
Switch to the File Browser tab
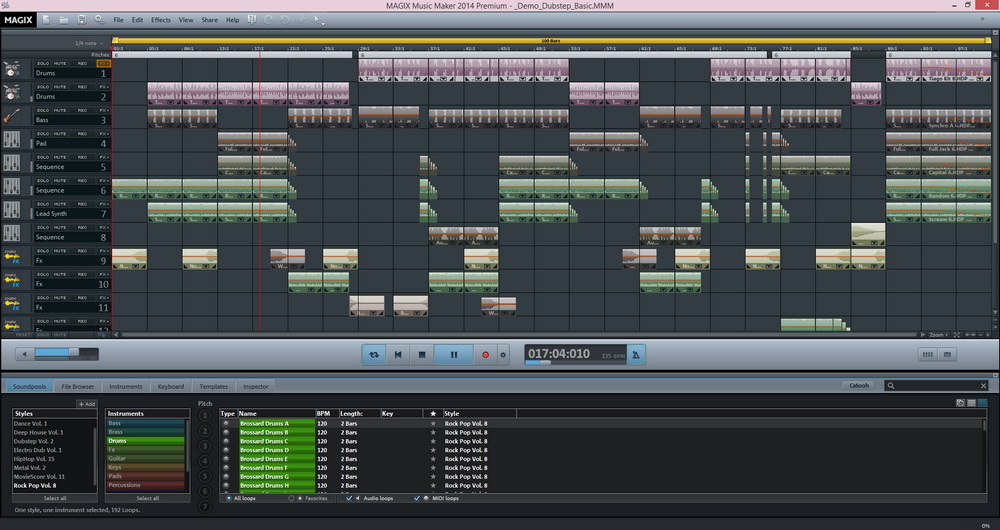point(78,386)
